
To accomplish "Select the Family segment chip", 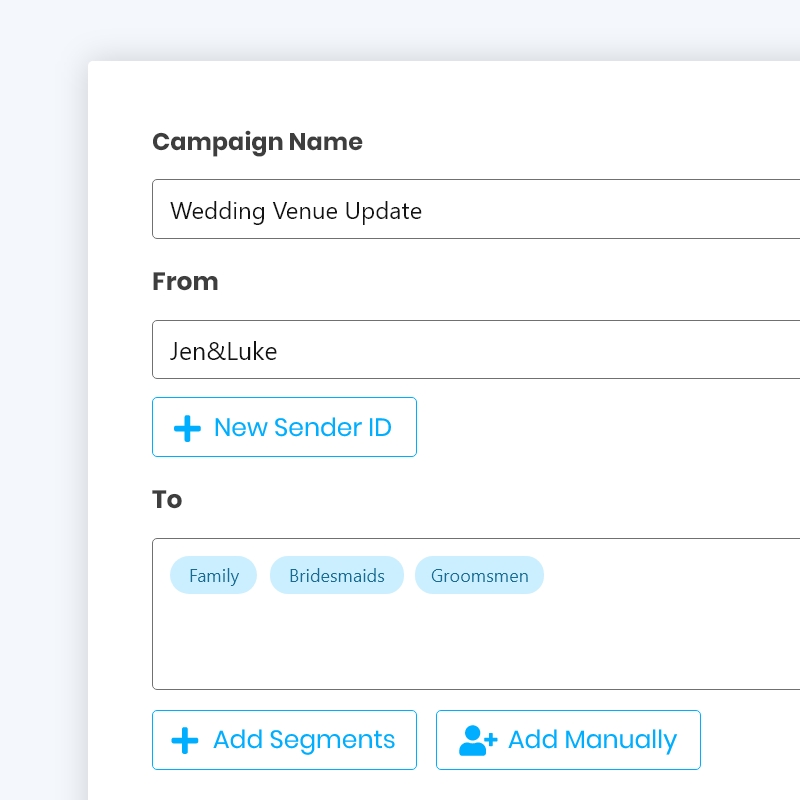I will coord(213,576).
